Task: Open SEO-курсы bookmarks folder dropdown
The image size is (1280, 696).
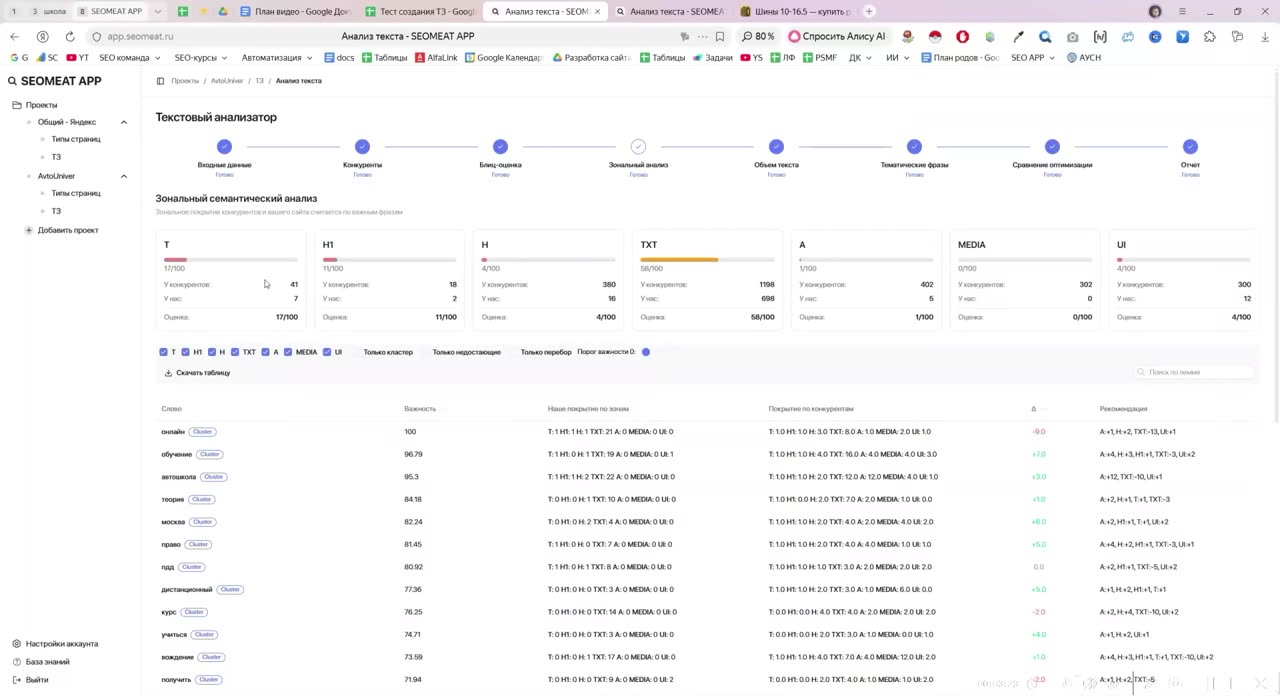Action: pos(201,58)
